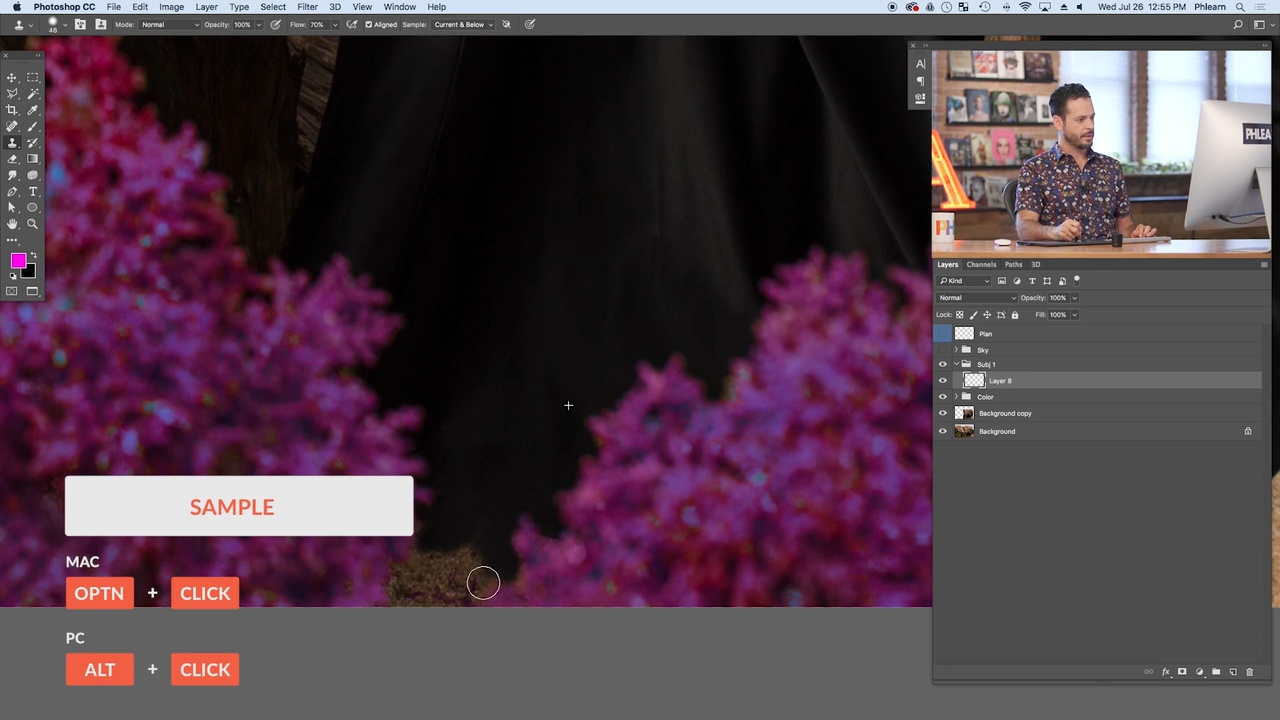The image size is (1280, 720).
Task: Show the Sky group visibility
Action: [x=942, y=350]
